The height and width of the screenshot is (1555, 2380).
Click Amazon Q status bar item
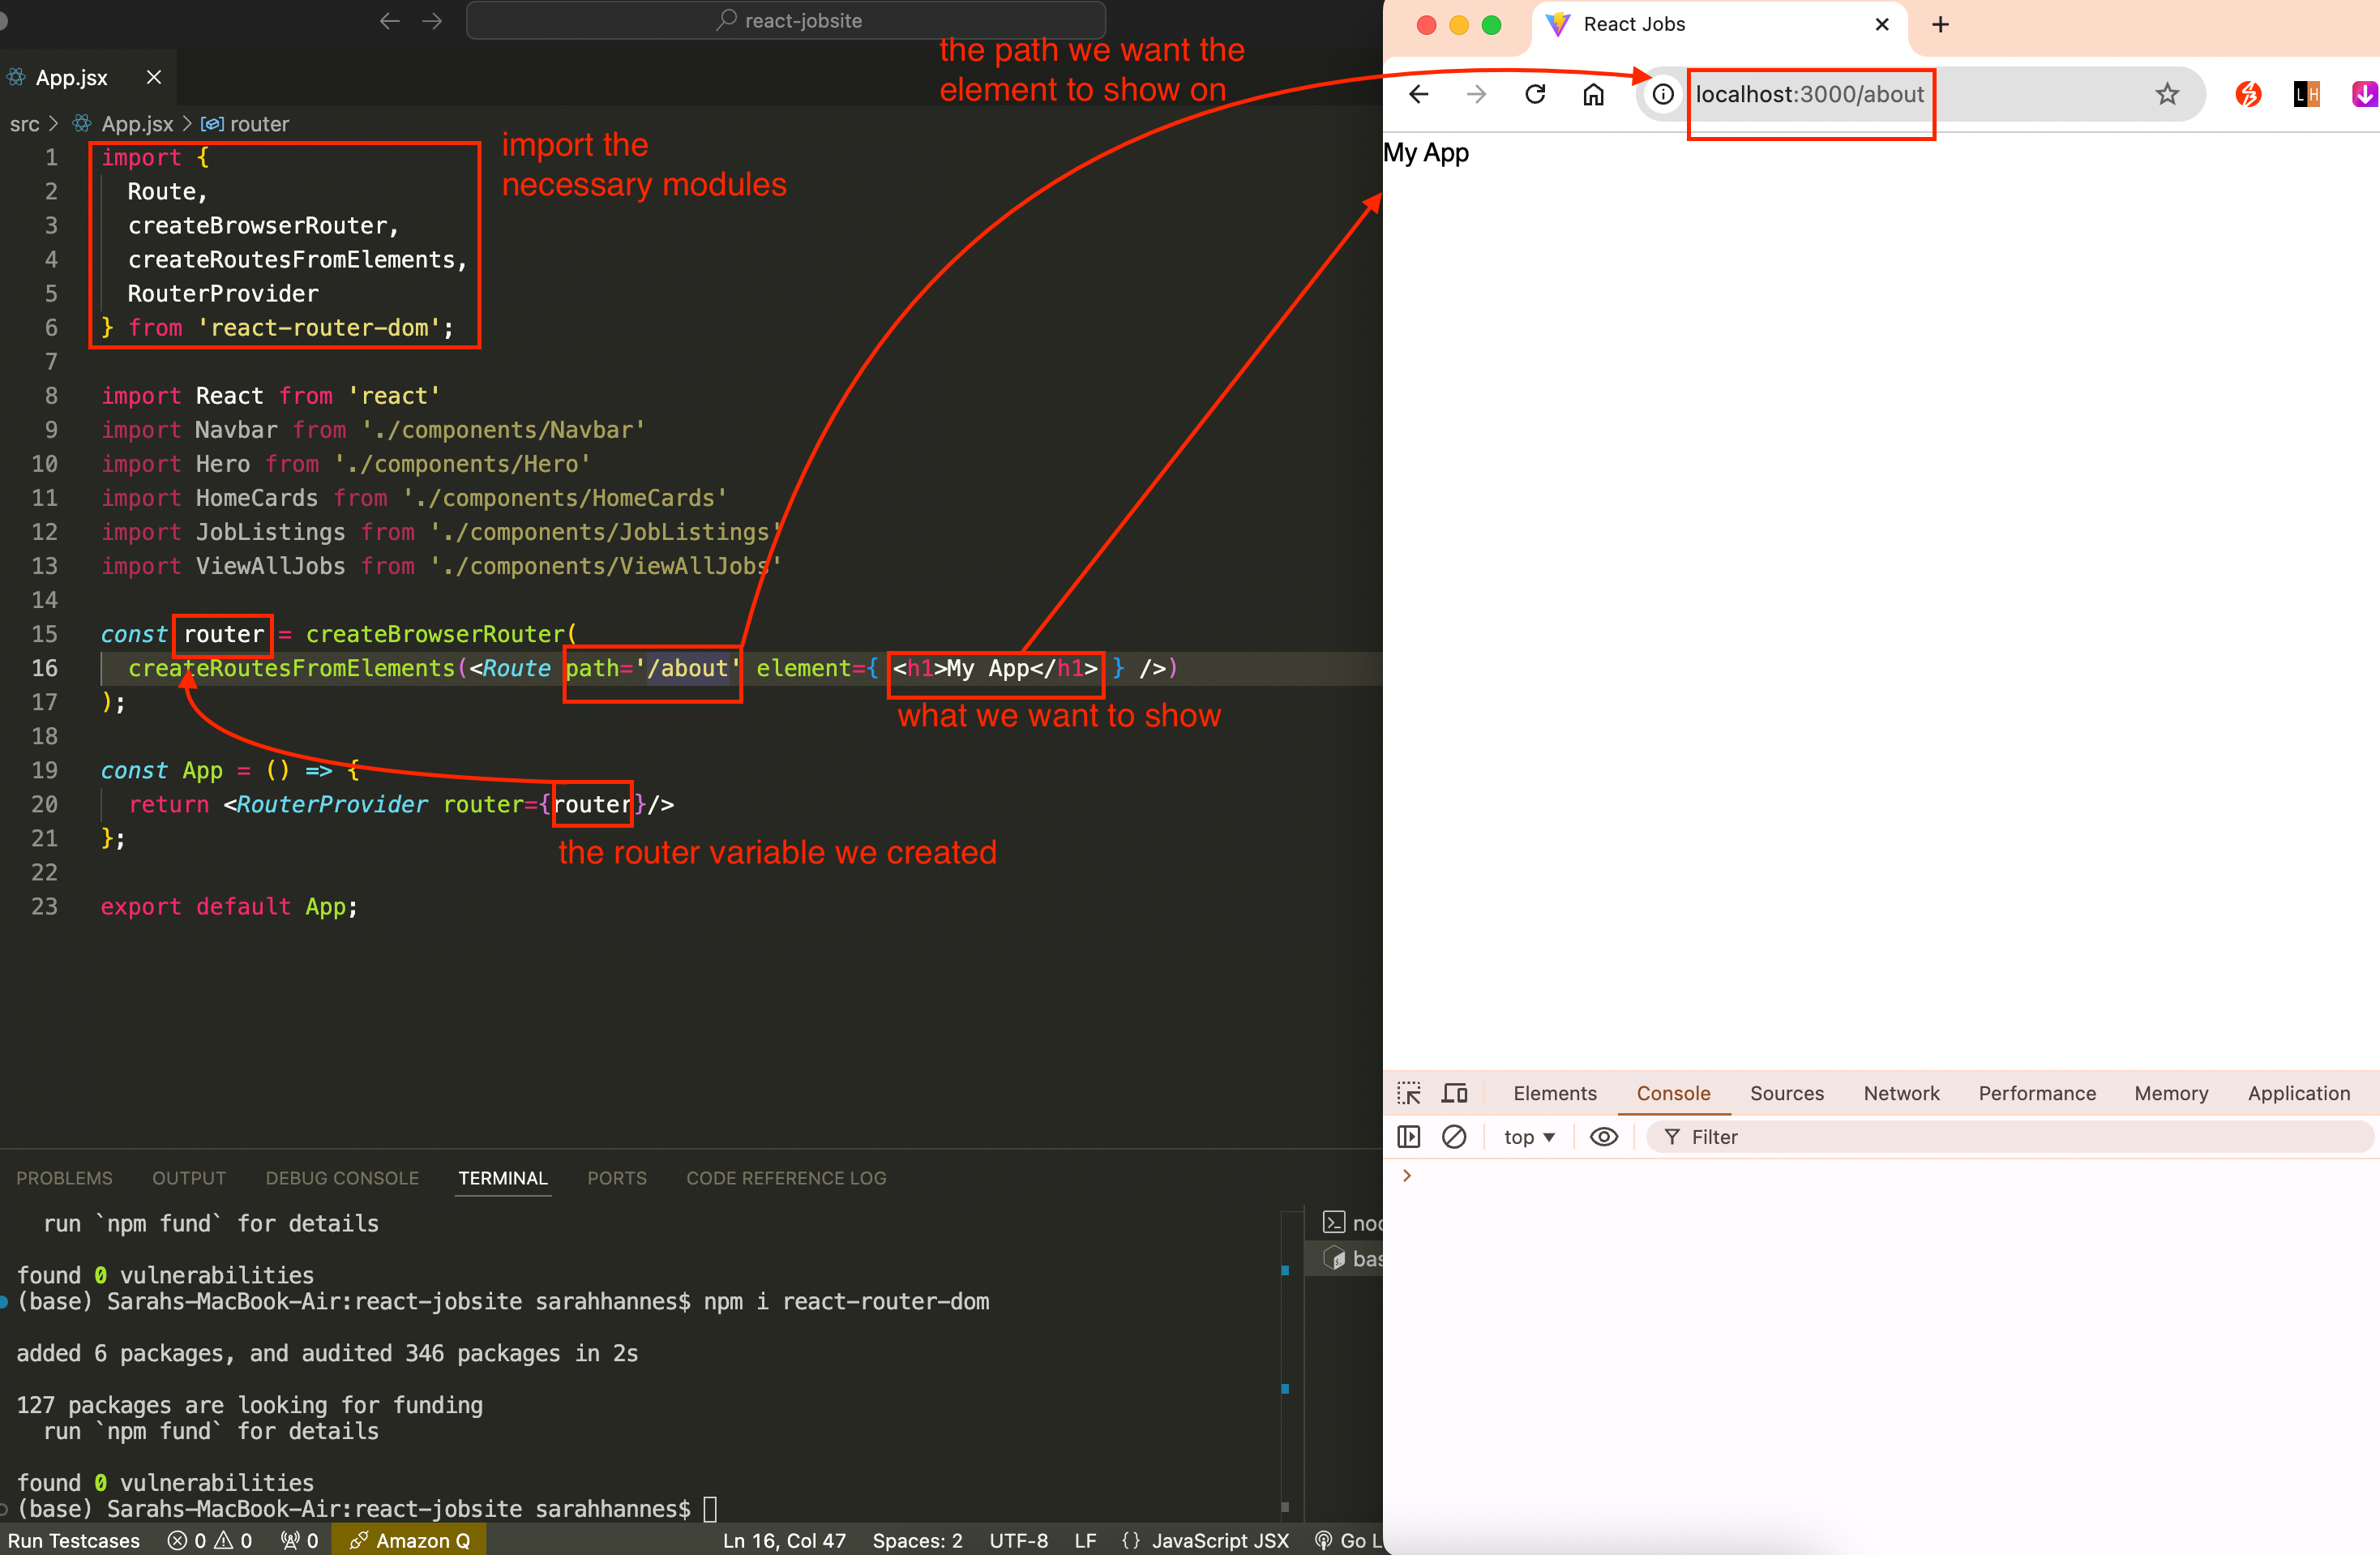tap(409, 1540)
